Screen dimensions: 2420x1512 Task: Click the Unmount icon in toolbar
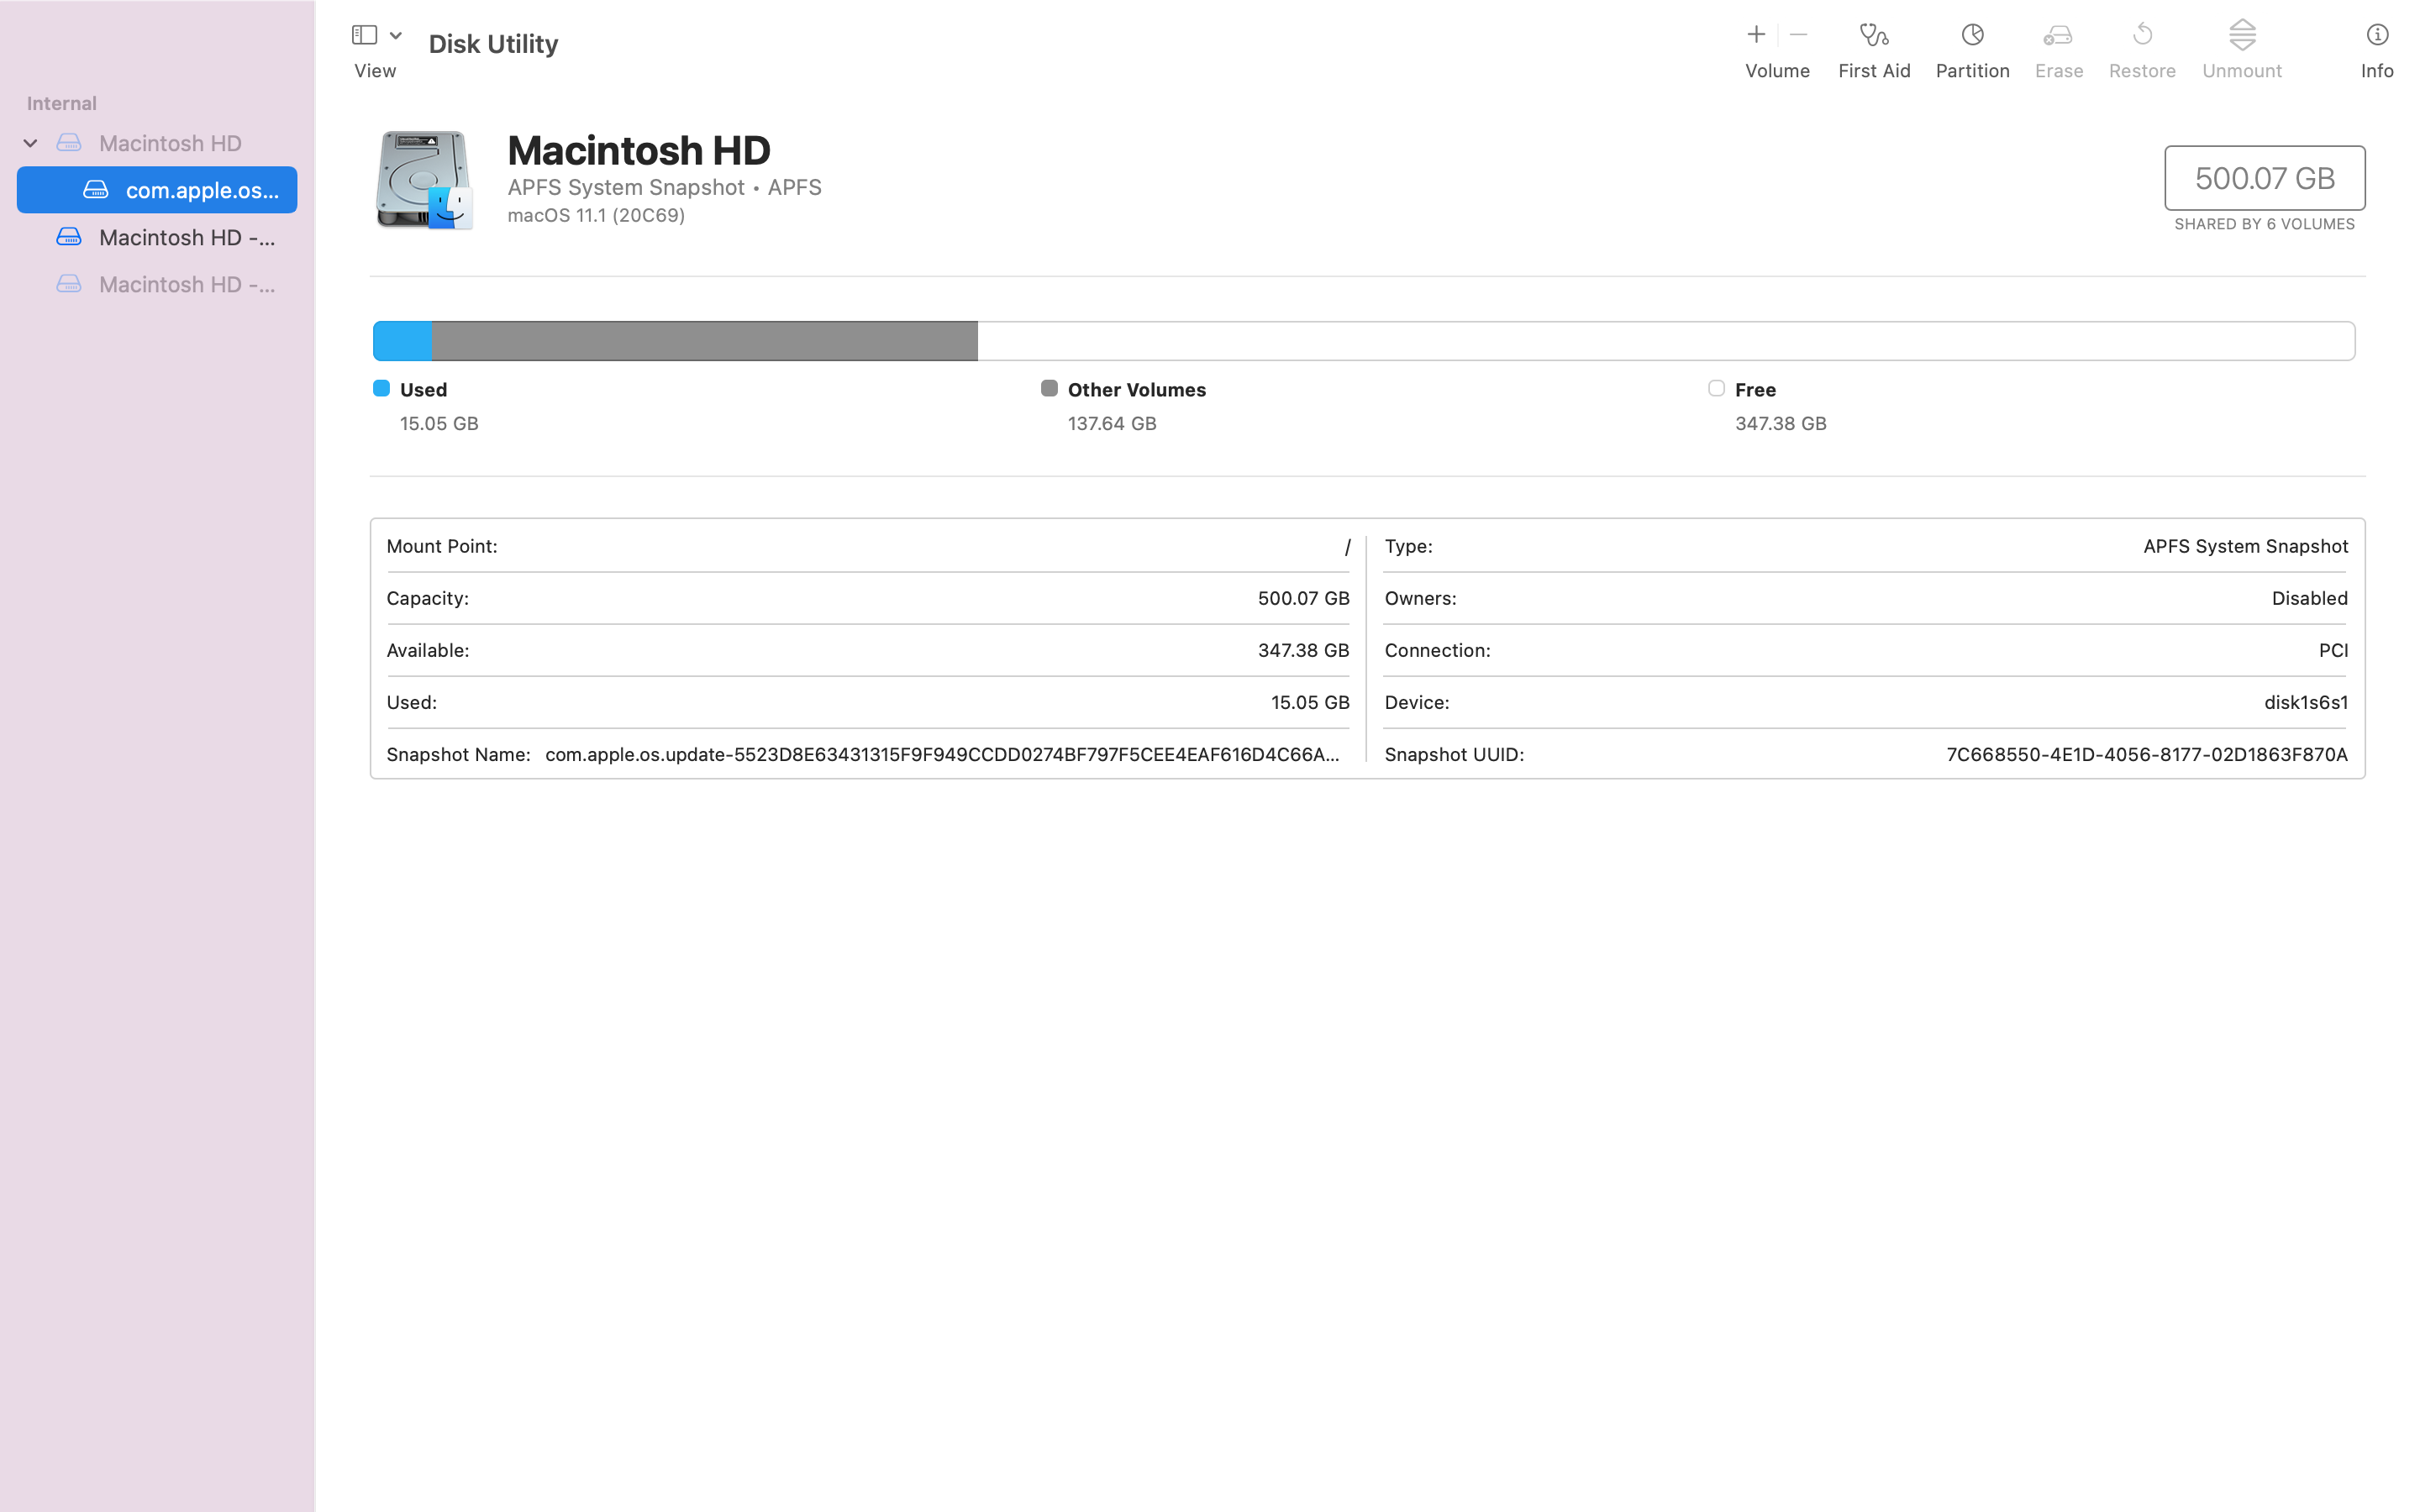click(x=2241, y=36)
